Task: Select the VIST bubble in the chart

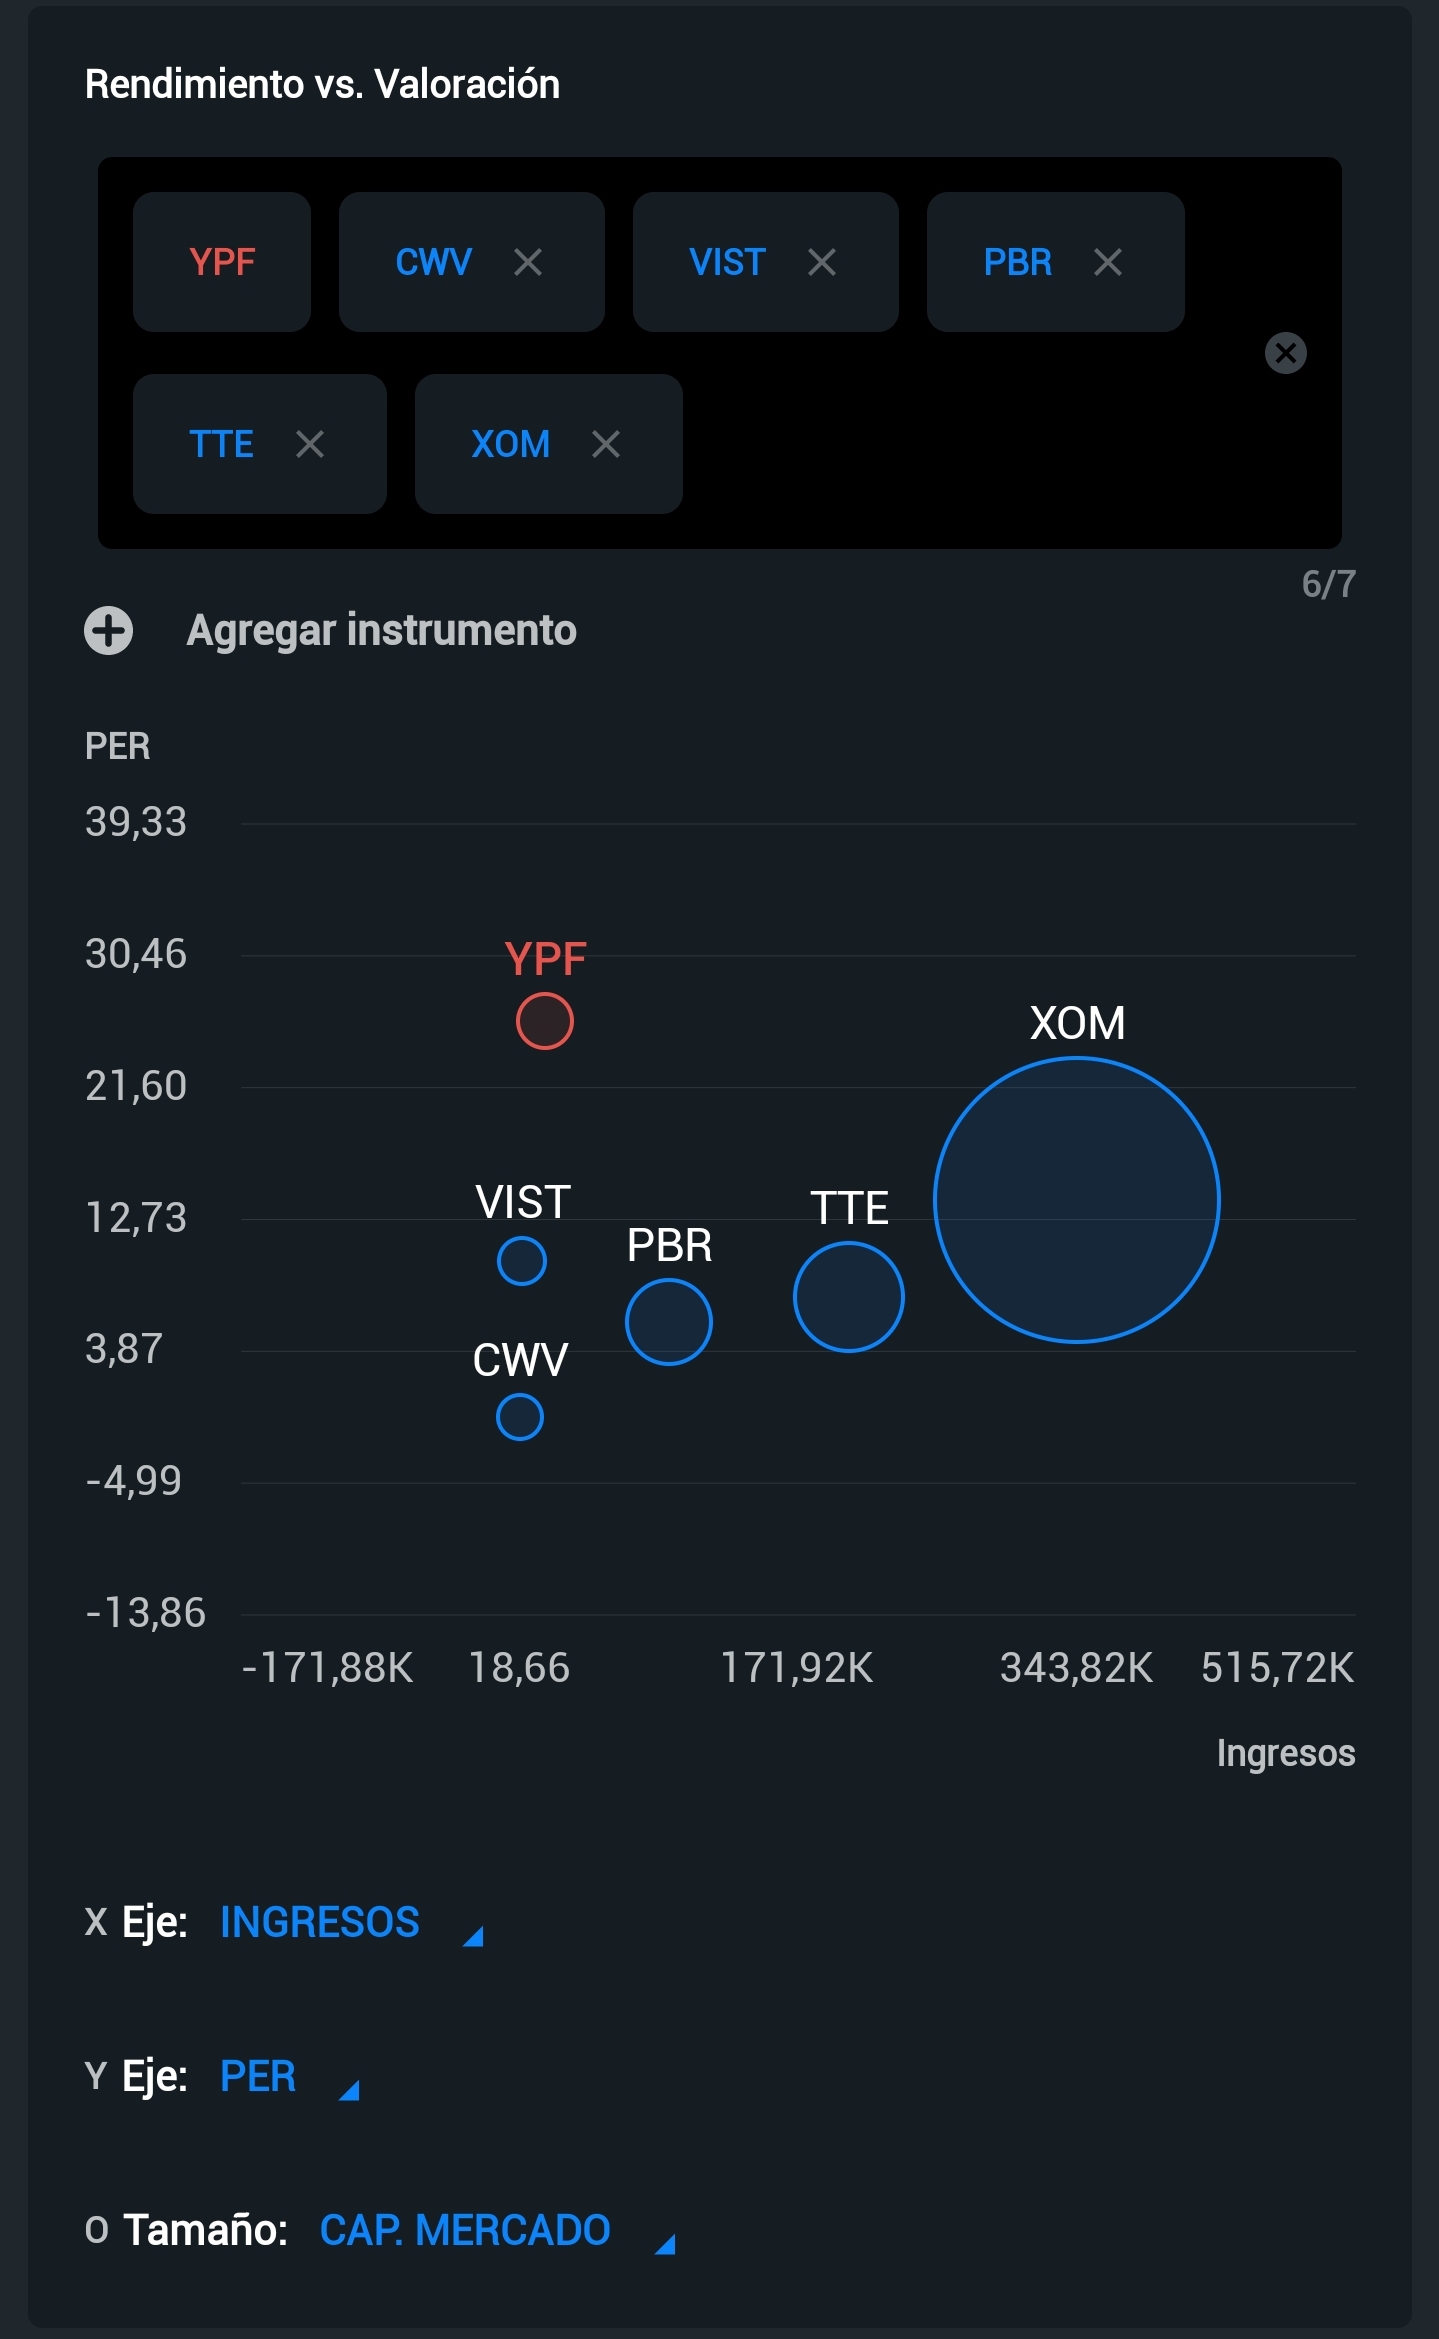Action: [522, 1261]
